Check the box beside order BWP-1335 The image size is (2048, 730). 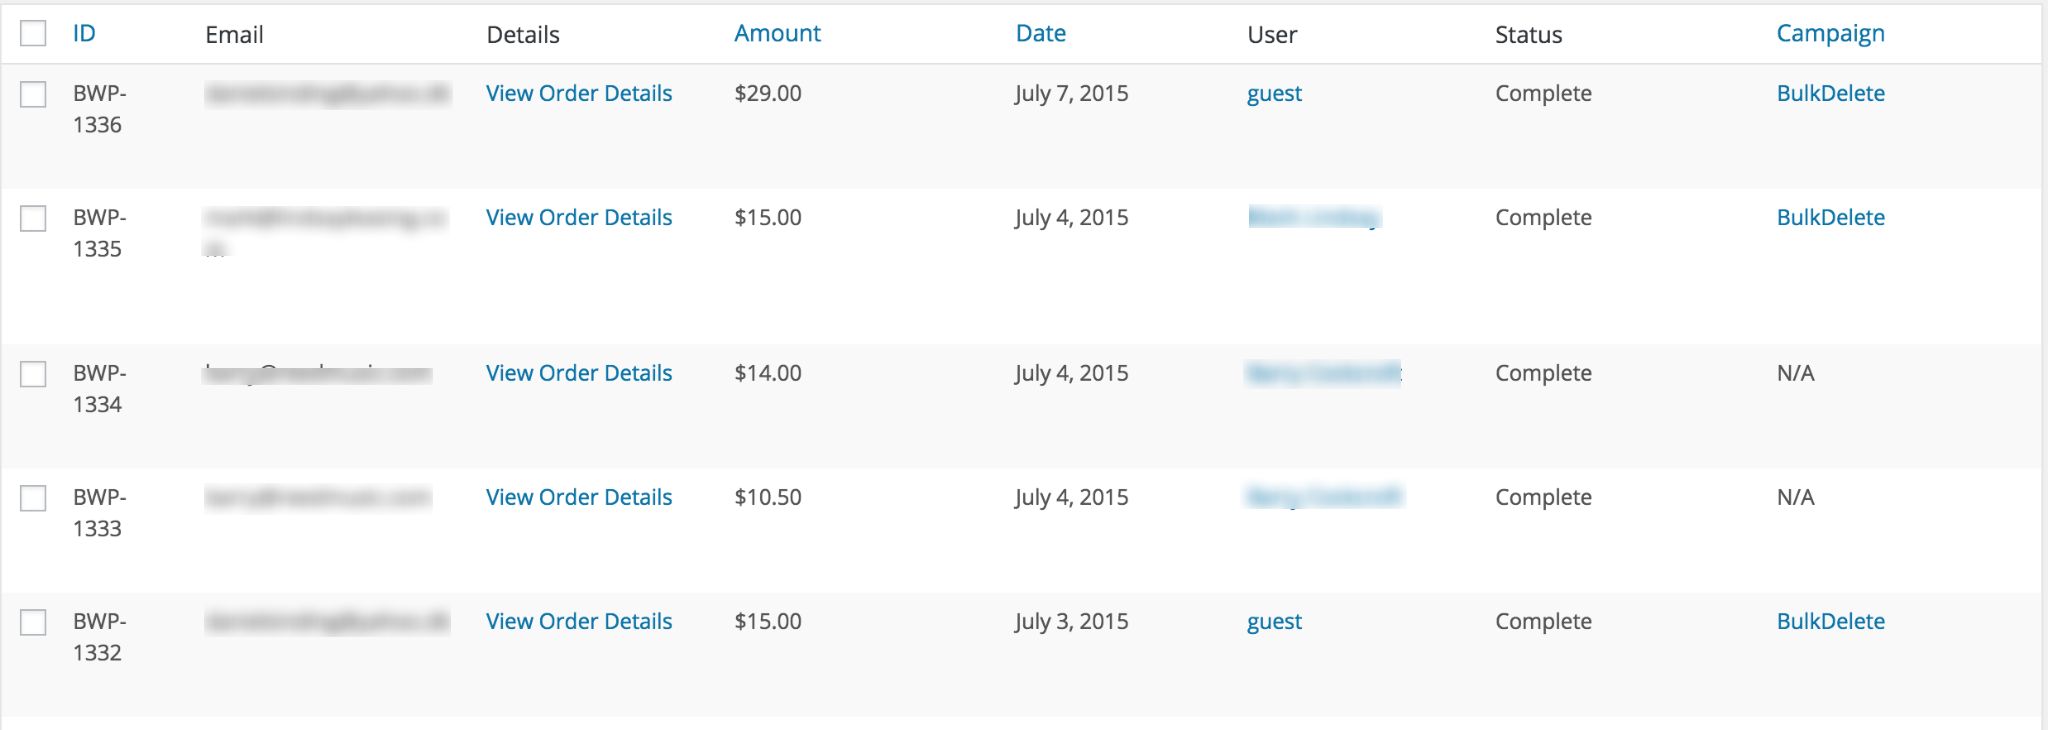coord(33,218)
